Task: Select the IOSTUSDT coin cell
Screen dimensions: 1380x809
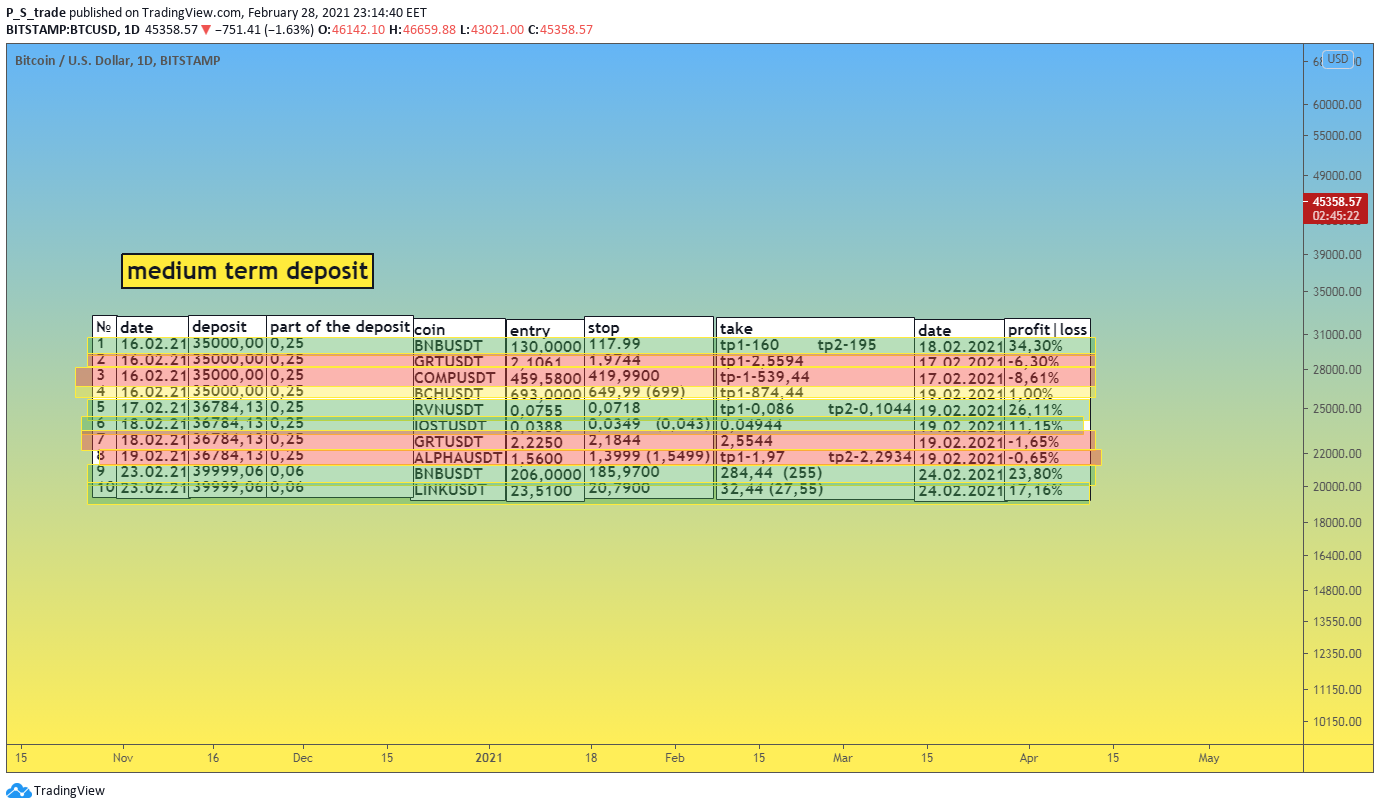Action: click(x=451, y=426)
